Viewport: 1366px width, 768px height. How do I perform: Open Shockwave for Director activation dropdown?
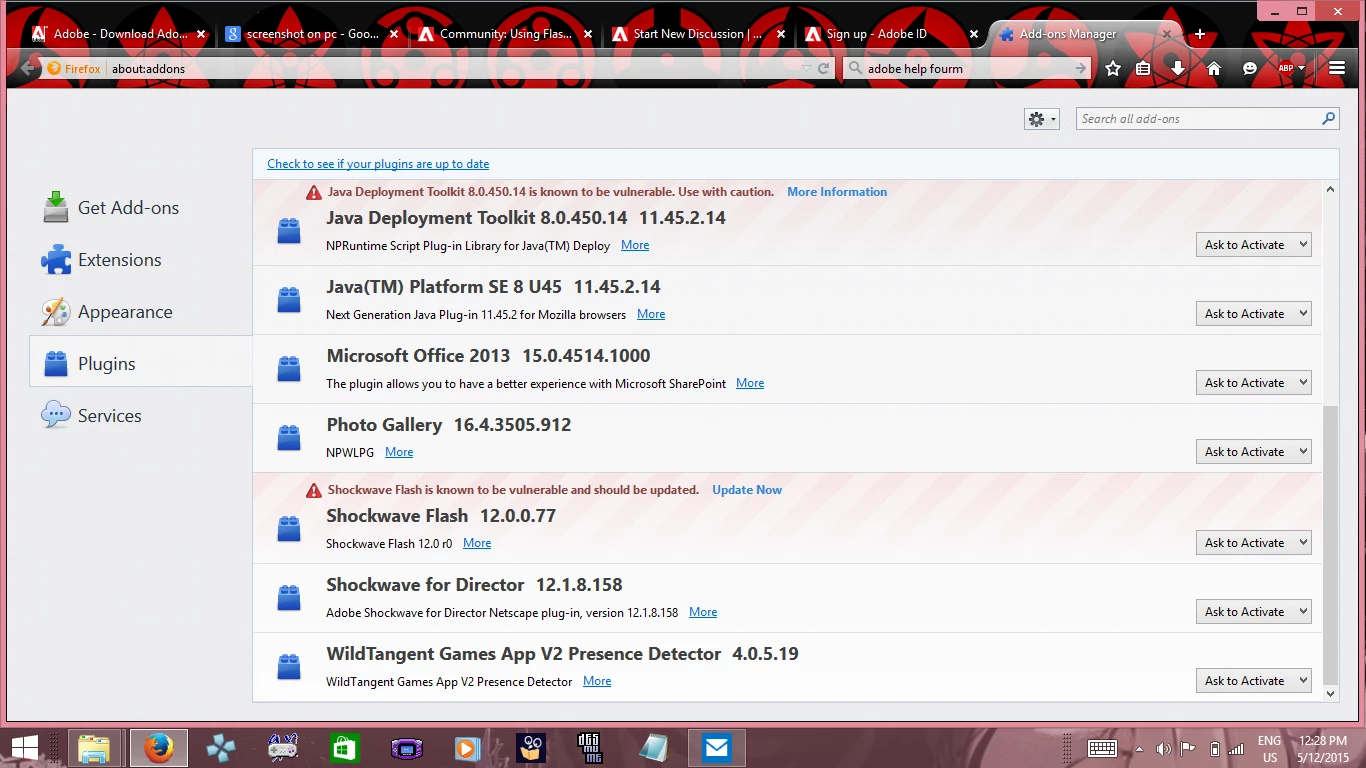coord(1253,612)
